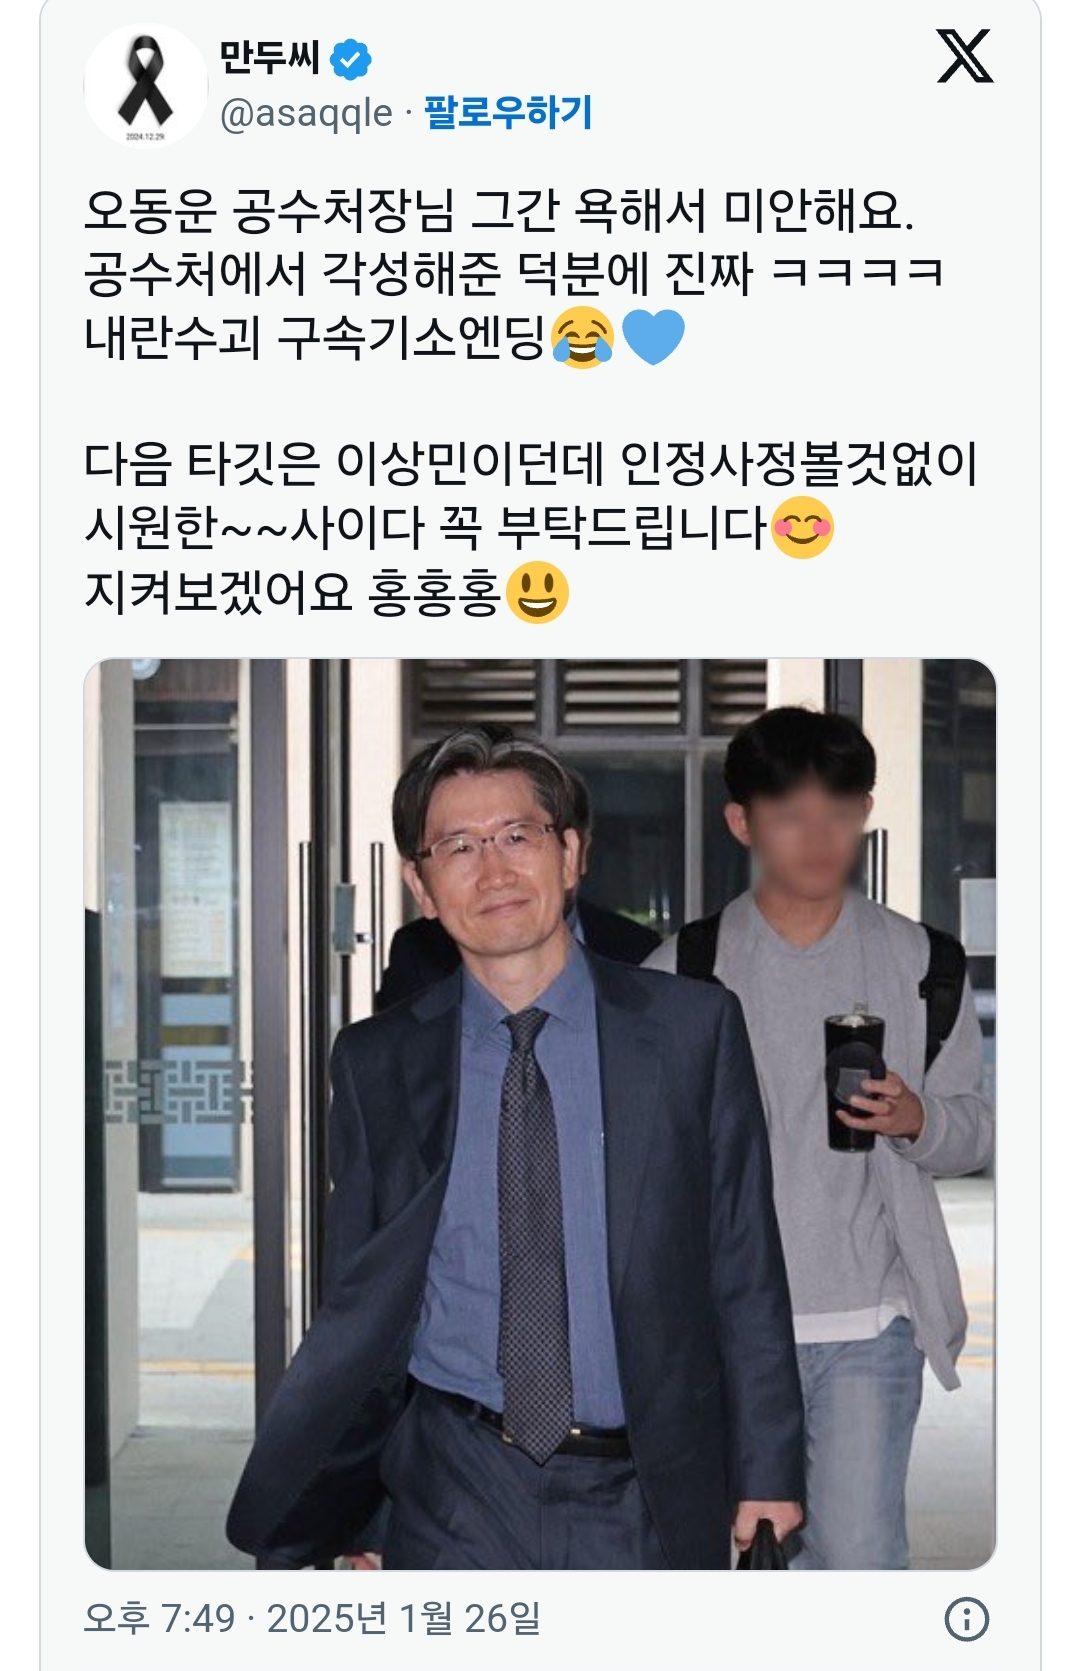This screenshot has width=1080, height=1671.
Task: Follow the account via 팔로우하기
Action: (508, 113)
